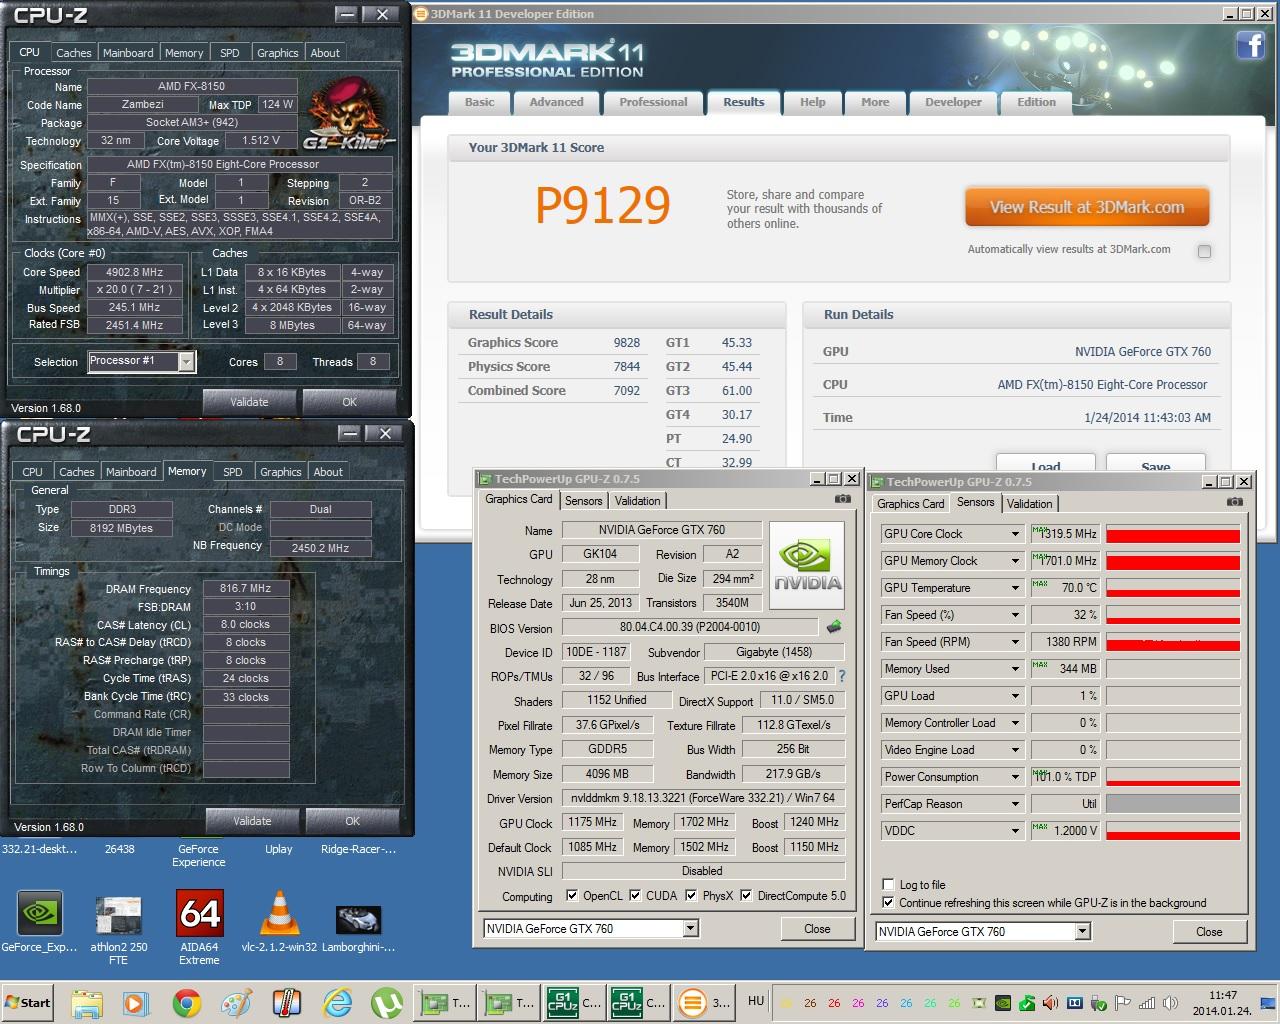This screenshot has height=1024, width=1280.
Task: Open the SPD tab in memory CPU-Z window
Action: pyautogui.click(x=233, y=472)
